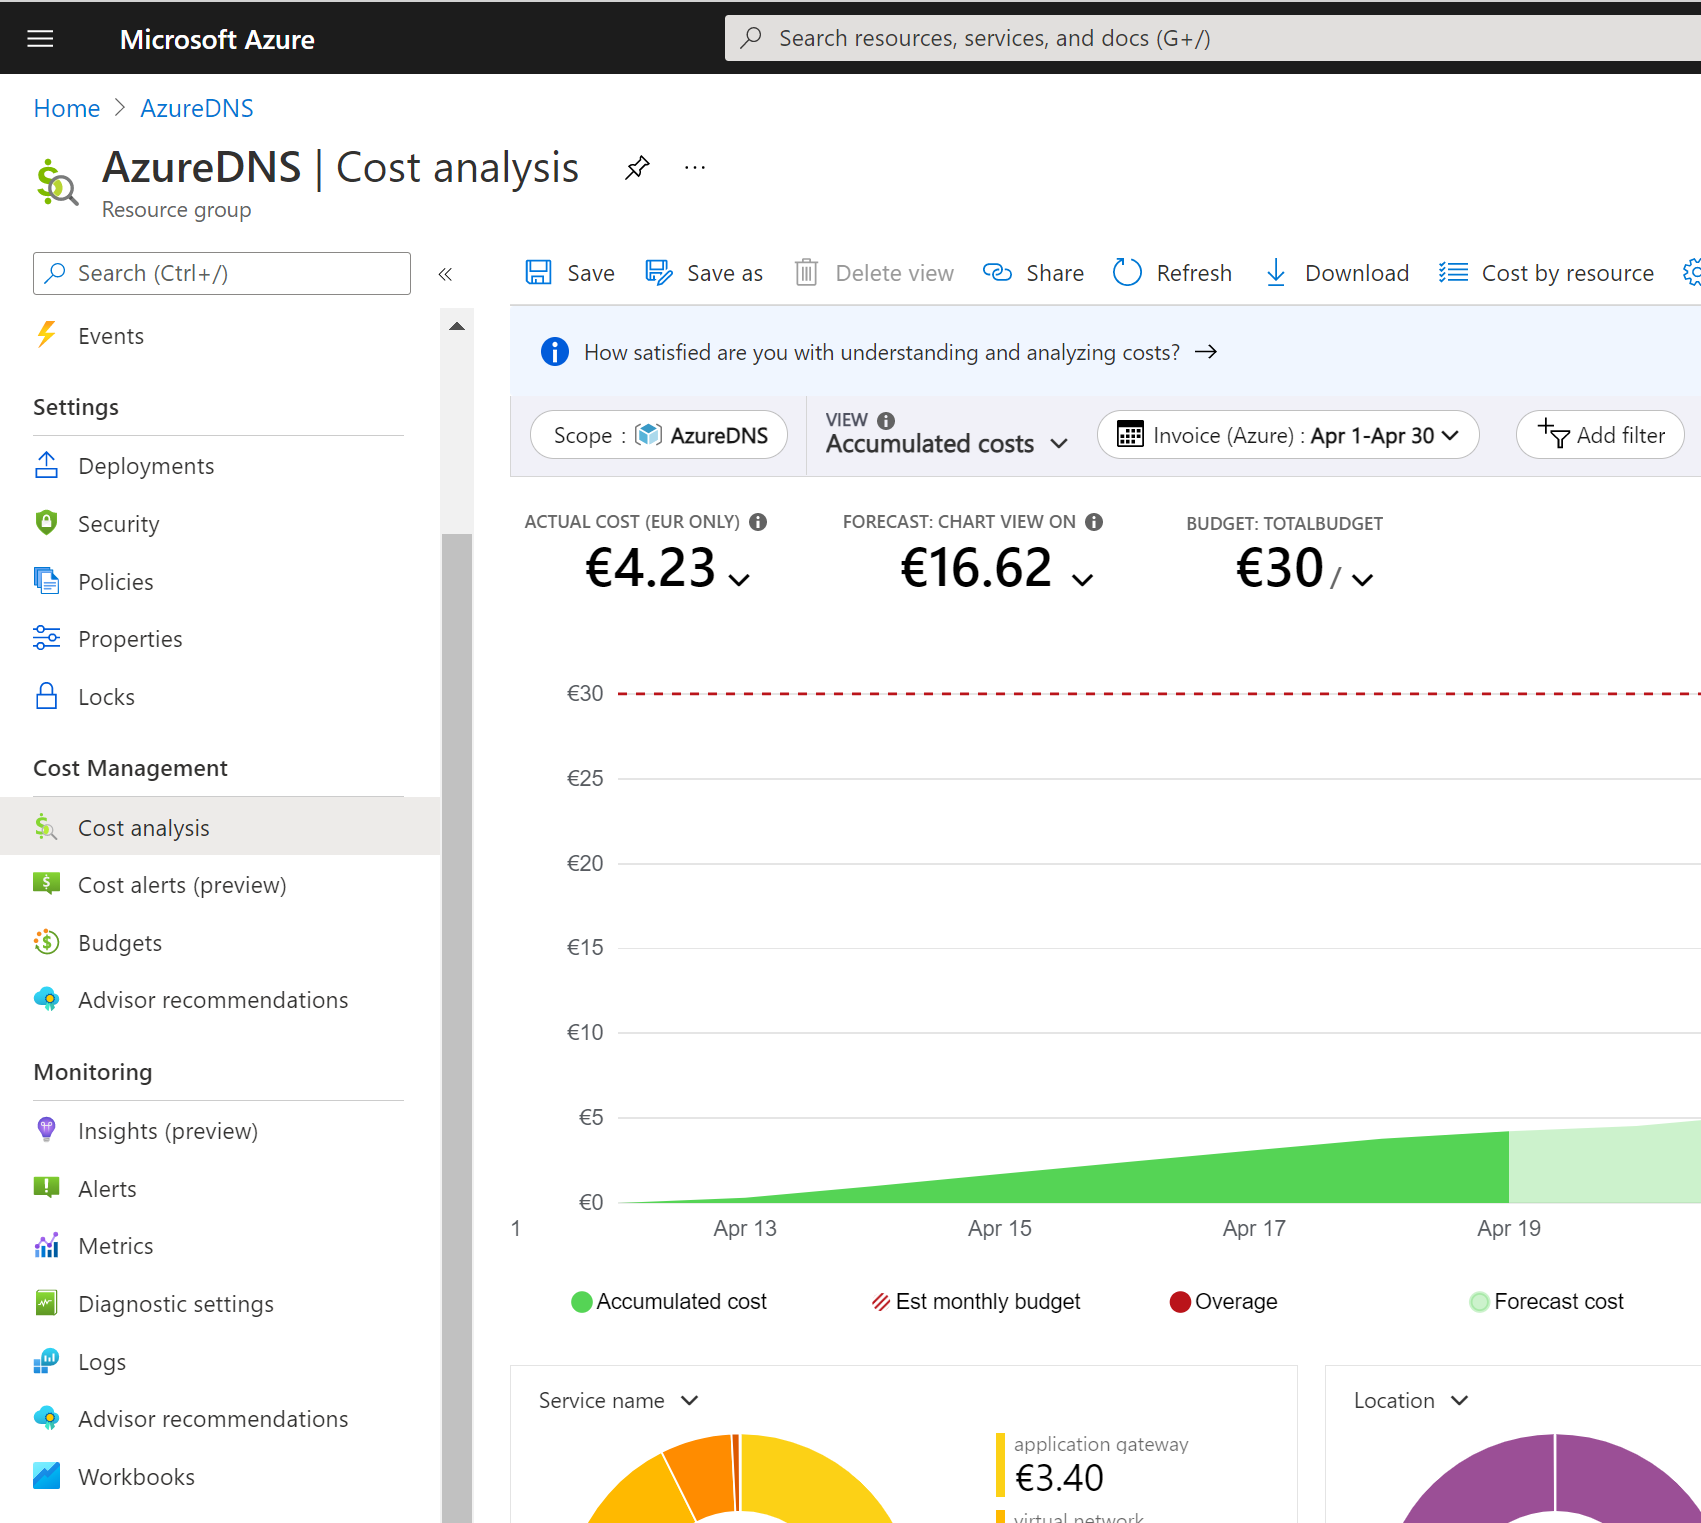The width and height of the screenshot is (1701, 1523).
Task: Toggle Forecast cost legend swatch
Action: (x=1479, y=1302)
